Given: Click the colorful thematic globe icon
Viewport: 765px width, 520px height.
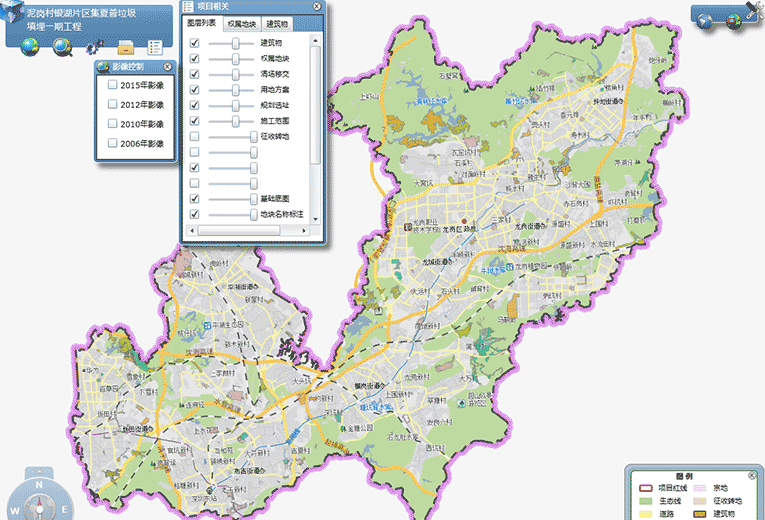Looking at the screenshot, I should (733, 21).
